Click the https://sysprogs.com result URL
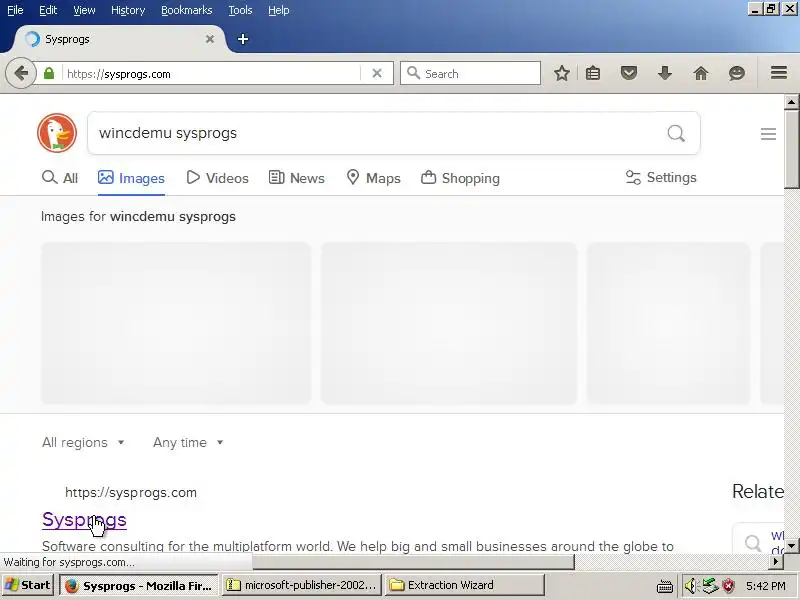Viewport: 800px width, 600px height. click(131, 492)
